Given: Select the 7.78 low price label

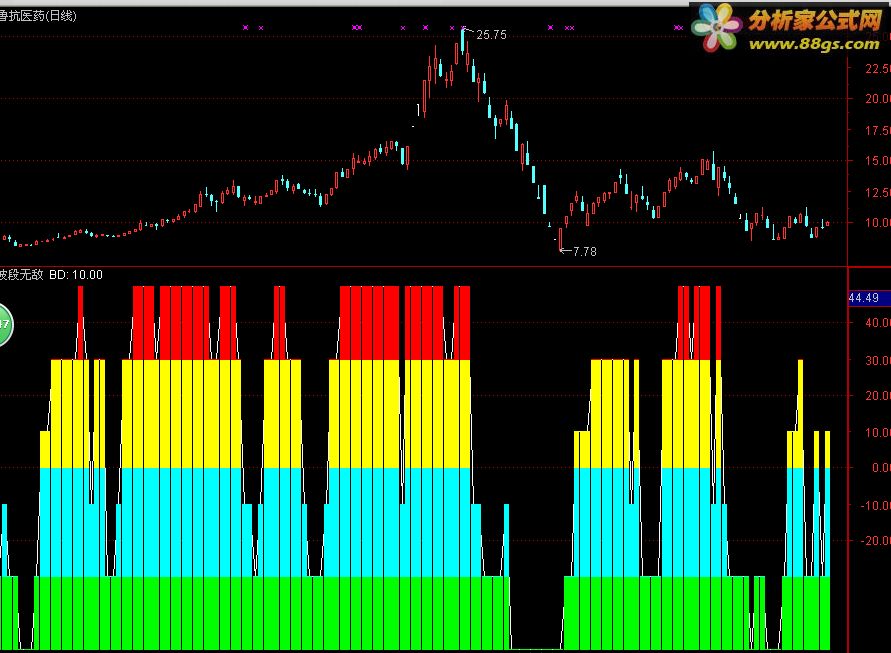Looking at the screenshot, I should pyautogui.click(x=585, y=251).
